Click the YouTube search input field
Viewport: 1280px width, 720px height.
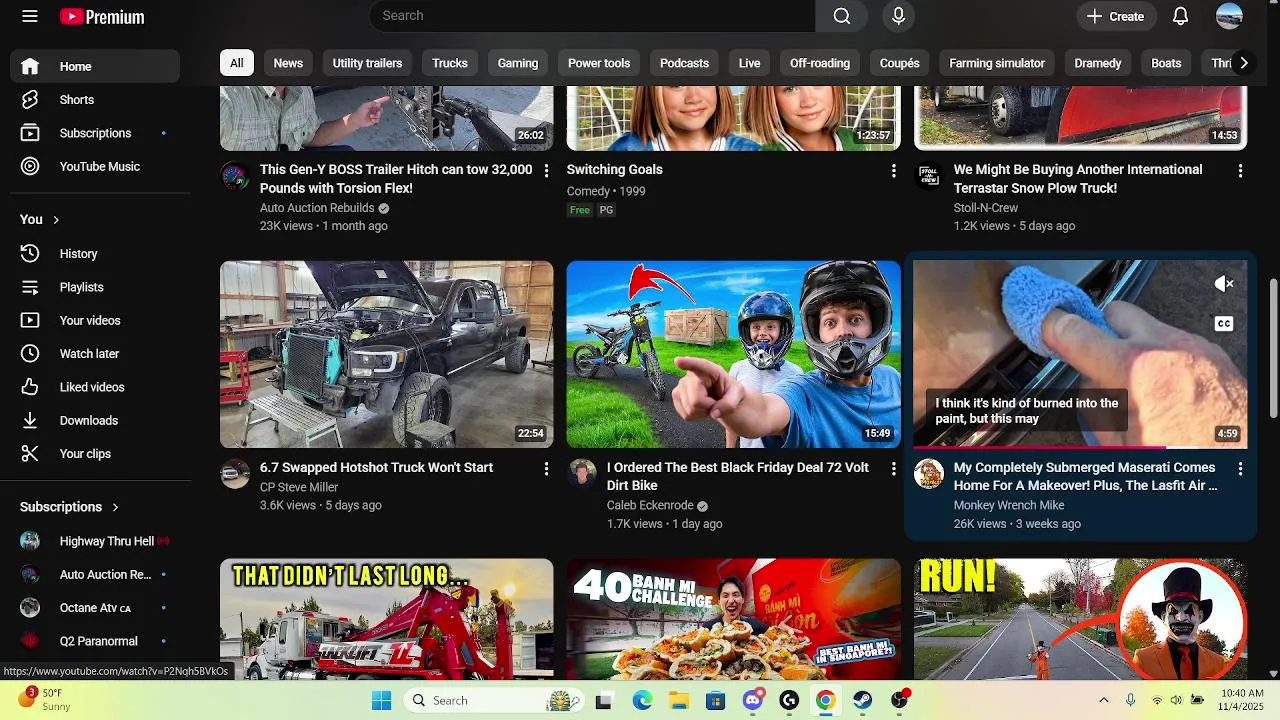593,16
